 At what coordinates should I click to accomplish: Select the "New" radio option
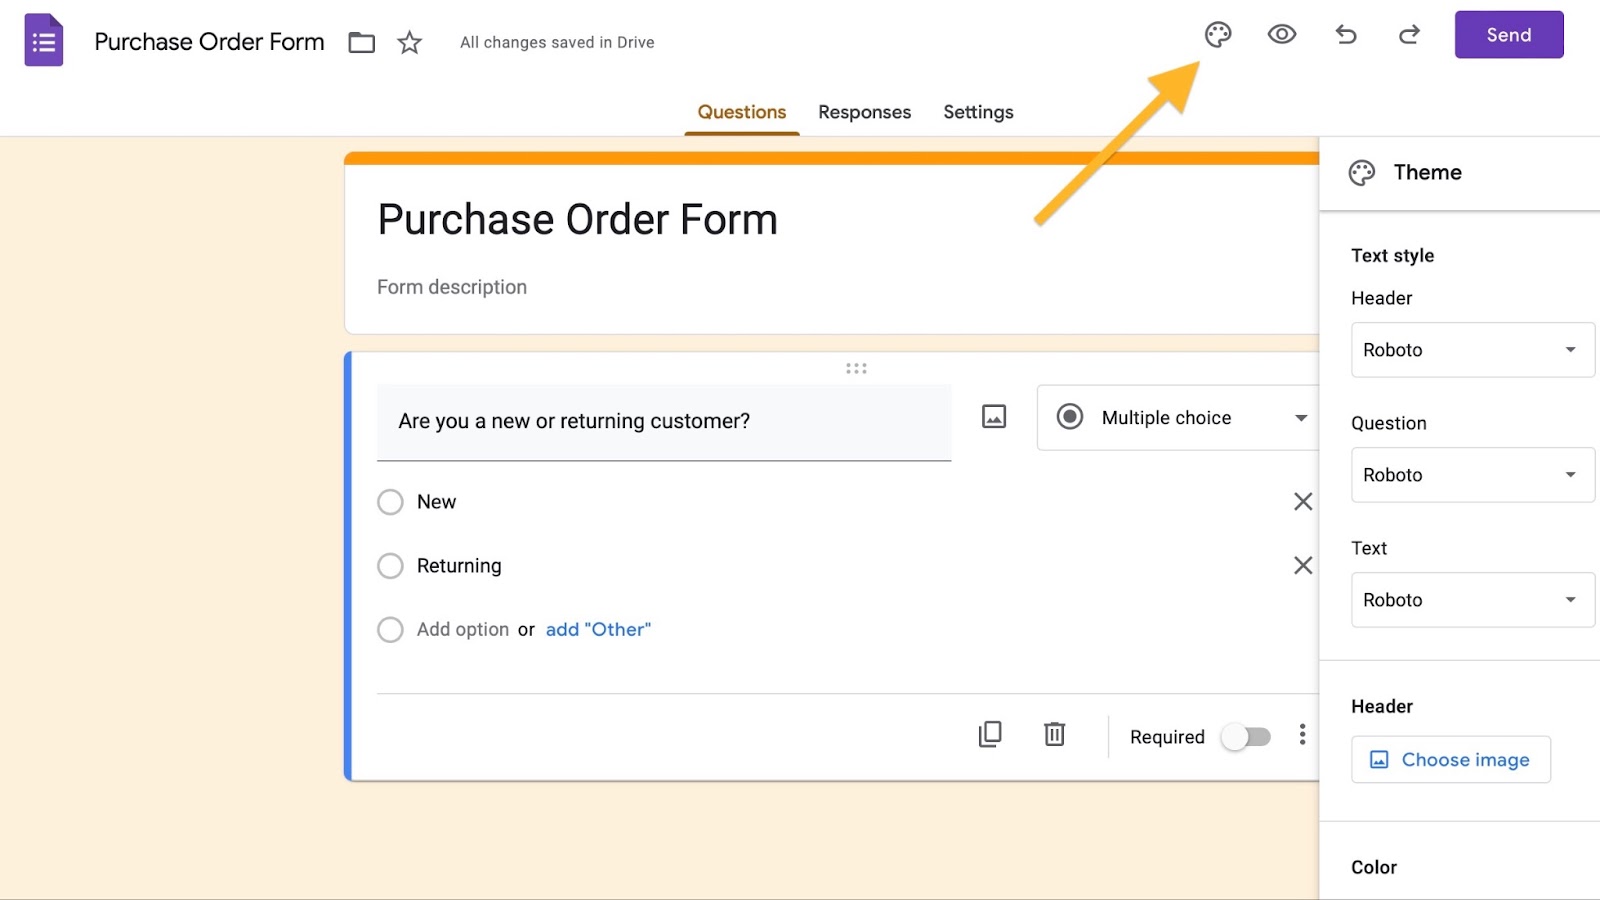pos(390,502)
